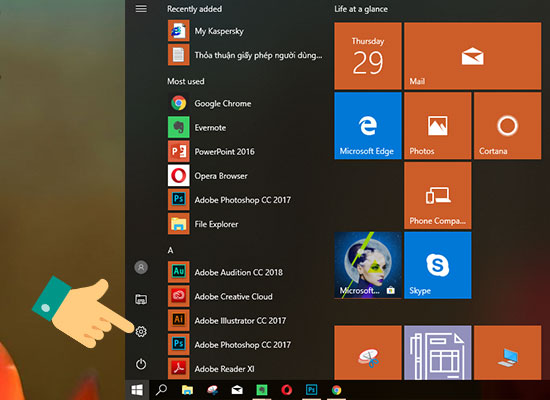This screenshot has width=550, height=400.
Task: Open the Photos tile
Action: coord(437,126)
